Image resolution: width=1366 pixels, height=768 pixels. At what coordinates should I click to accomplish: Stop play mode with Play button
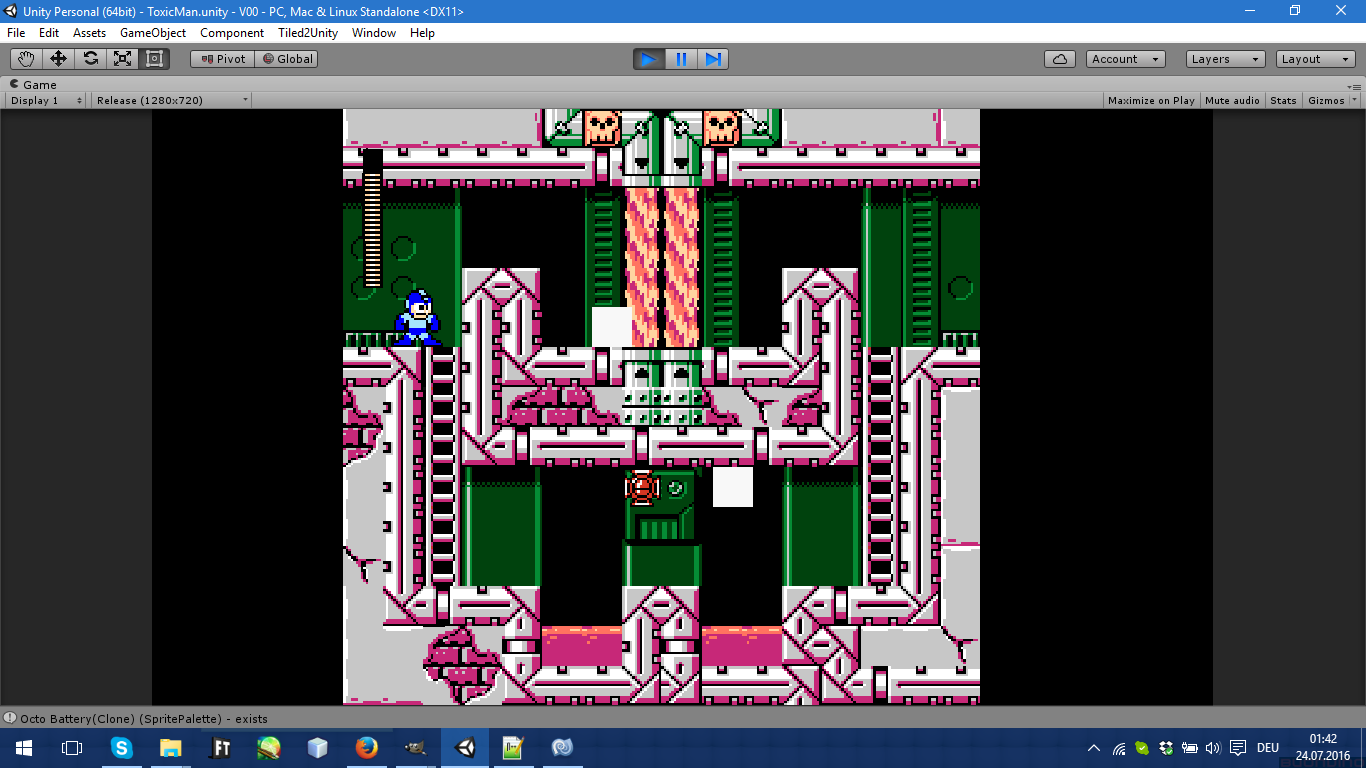click(x=649, y=59)
